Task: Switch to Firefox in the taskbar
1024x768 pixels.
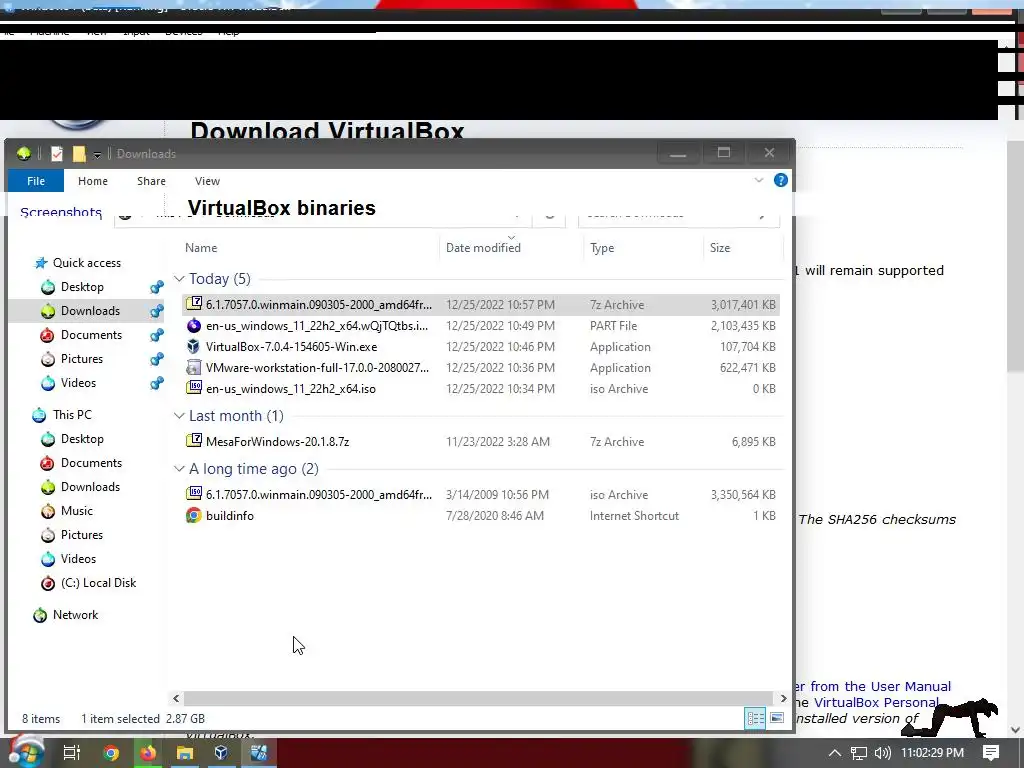Action: coord(148,753)
